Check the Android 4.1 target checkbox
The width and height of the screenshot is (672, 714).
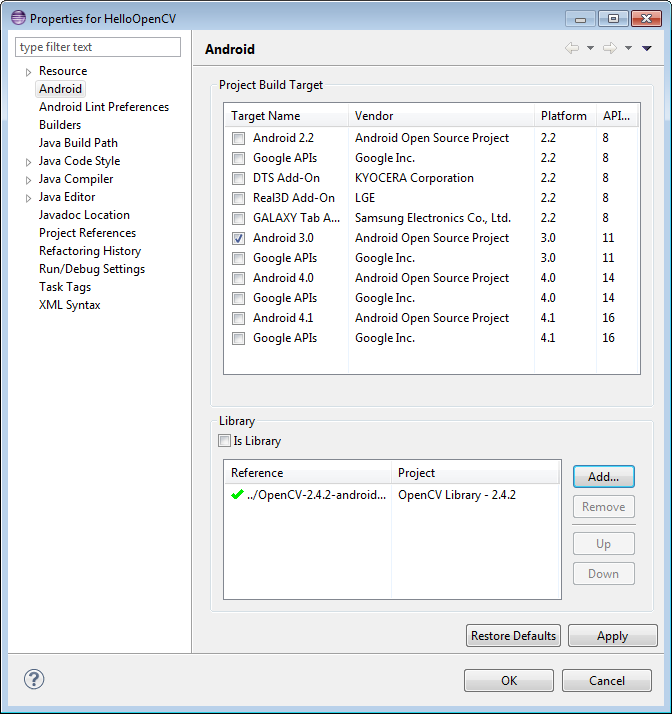click(238, 318)
